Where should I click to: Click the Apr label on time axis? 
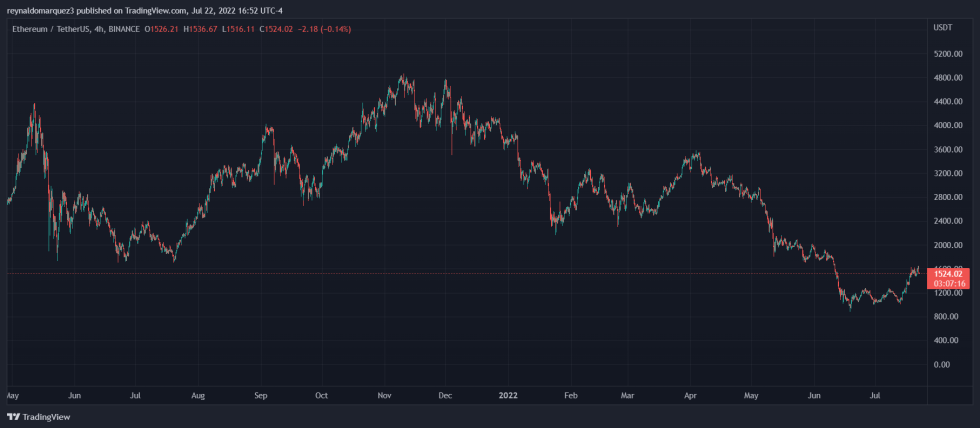click(x=692, y=395)
